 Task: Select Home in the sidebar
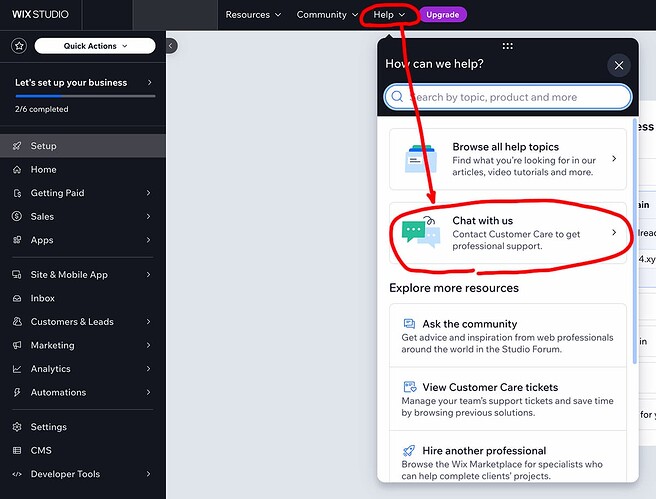(x=83, y=169)
